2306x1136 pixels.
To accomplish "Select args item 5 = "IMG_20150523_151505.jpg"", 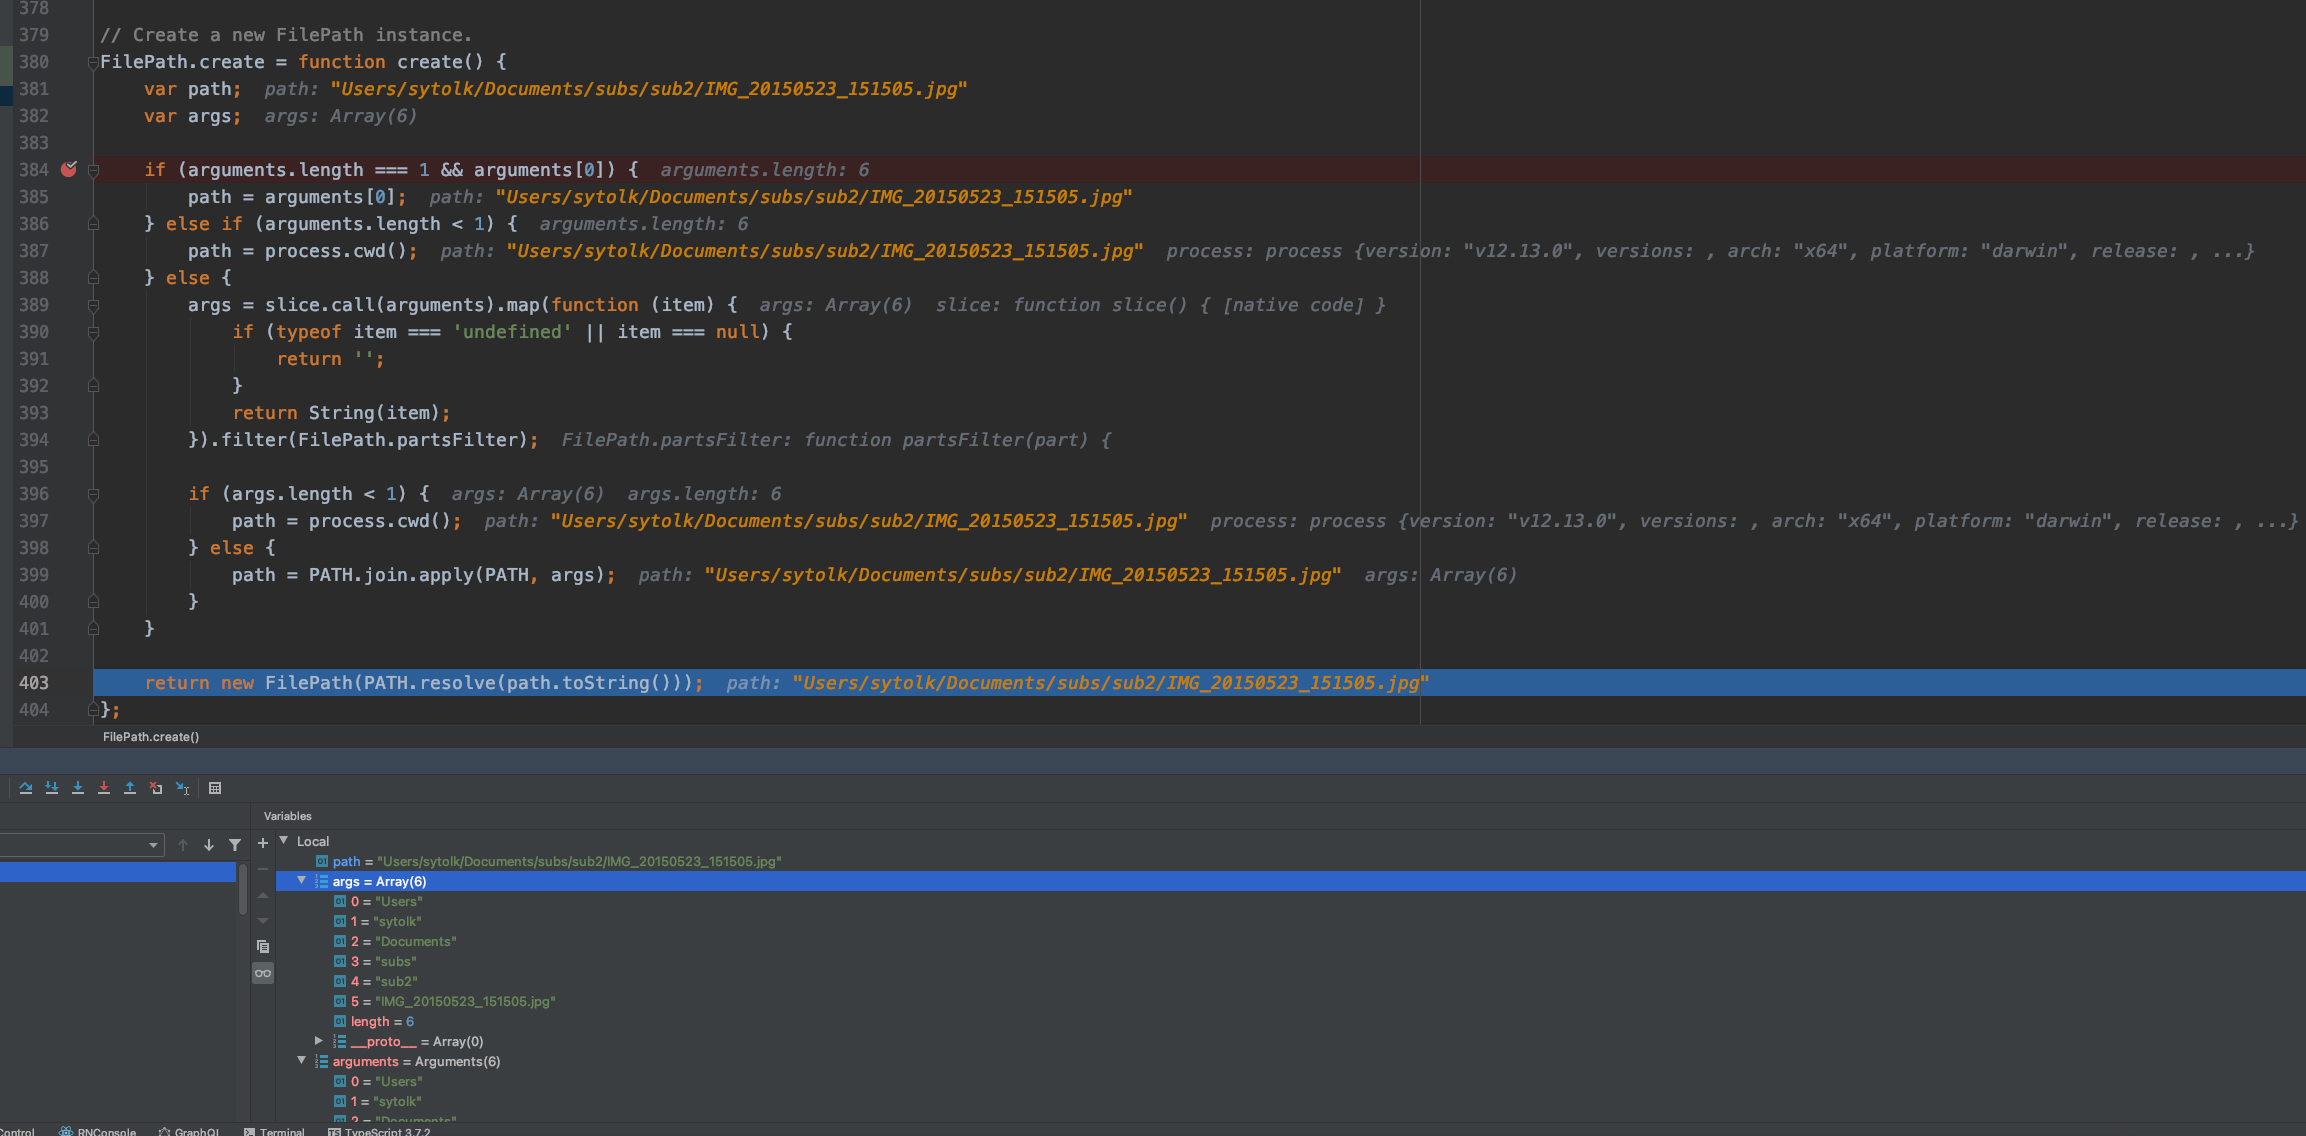I will [x=1290, y=1001].
